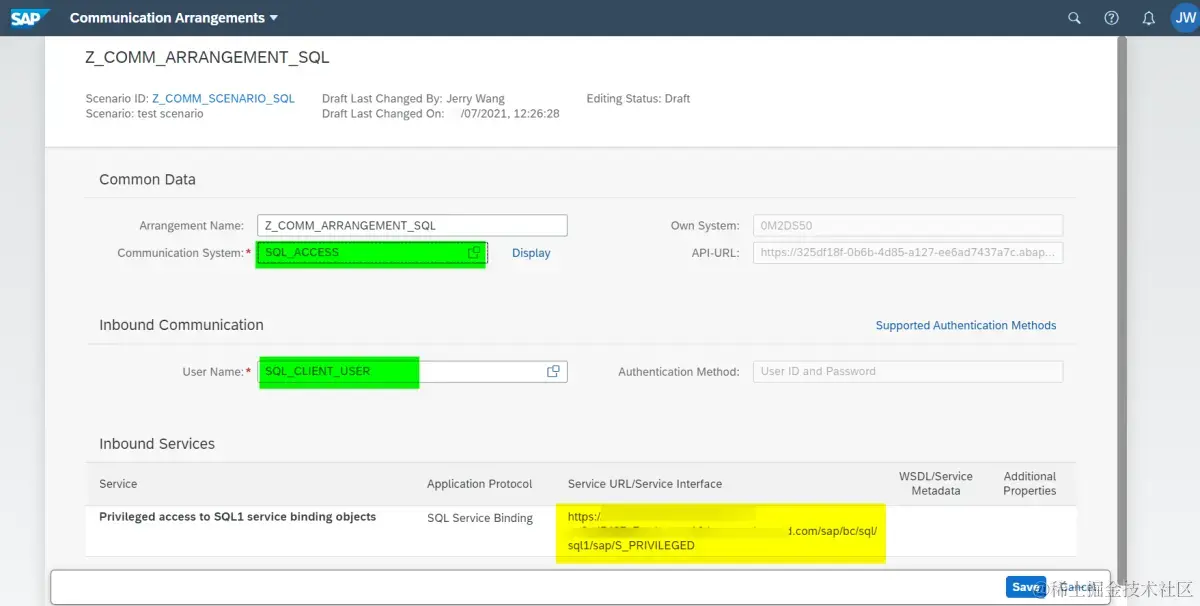This screenshot has width=1200, height=606.
Task: Open value help for User Name field
Action: pyautogui.click(x=553, y=371)
